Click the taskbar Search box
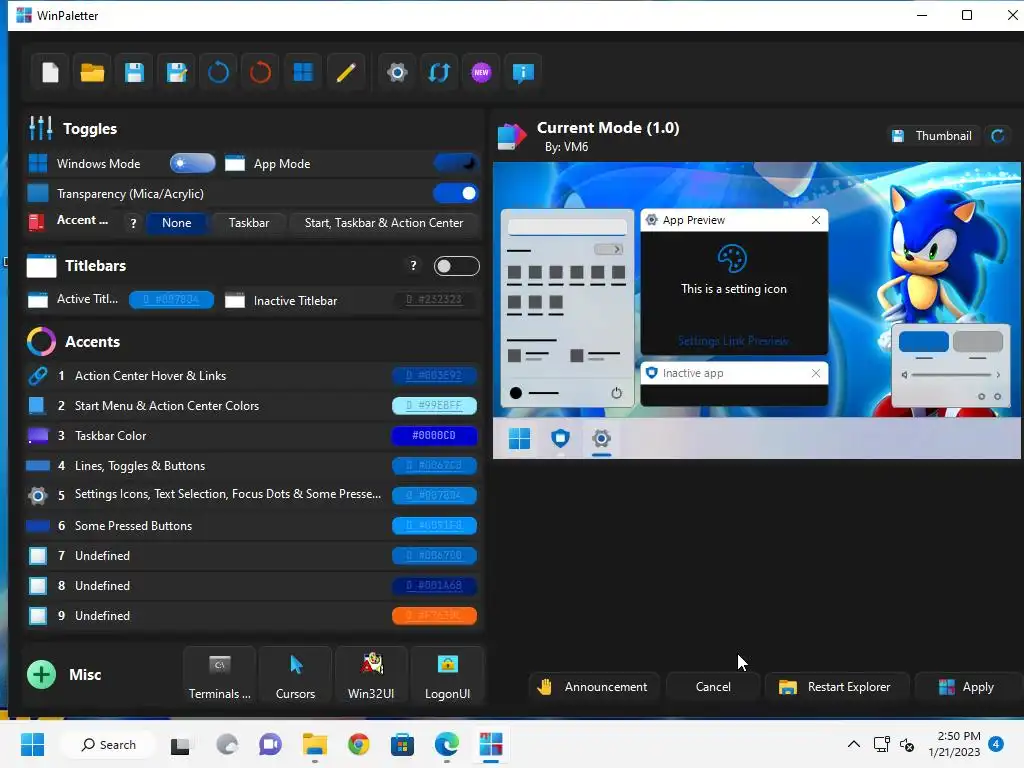Viewport: 1024px width, 768px height. (108, 744)
